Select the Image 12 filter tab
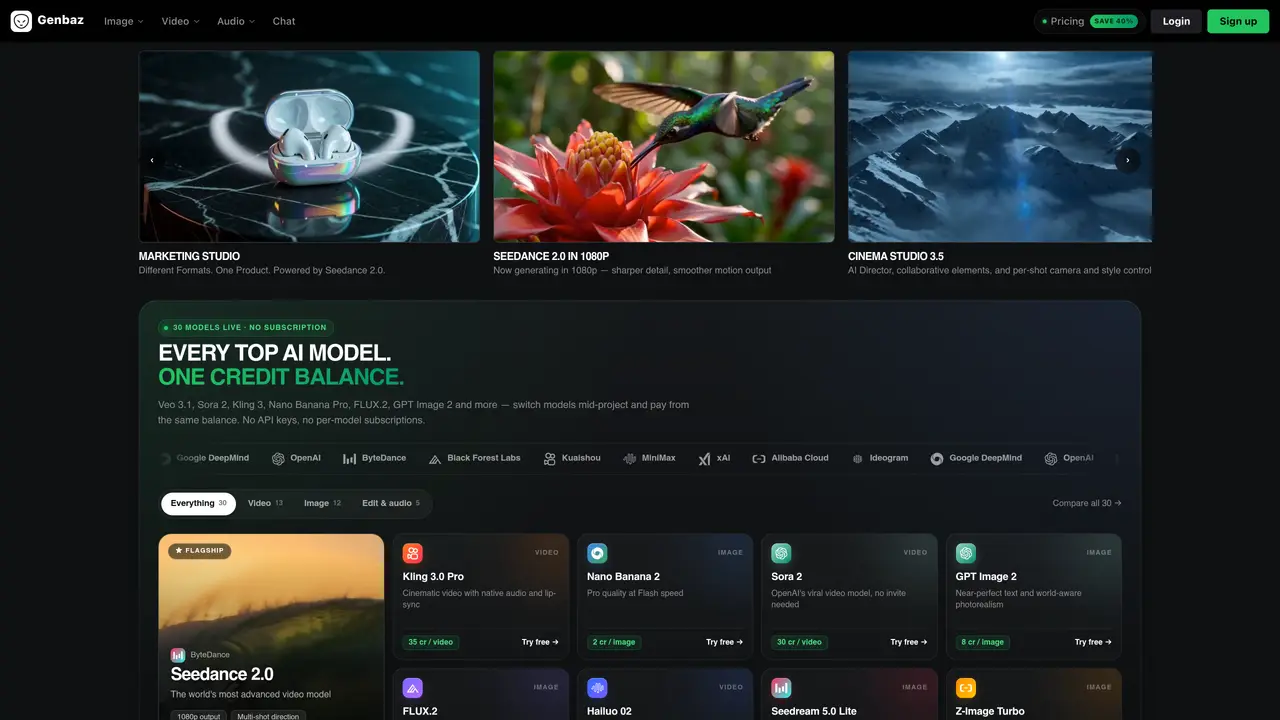Viewport: 1280px width, 720px height. tap(322, 503)
